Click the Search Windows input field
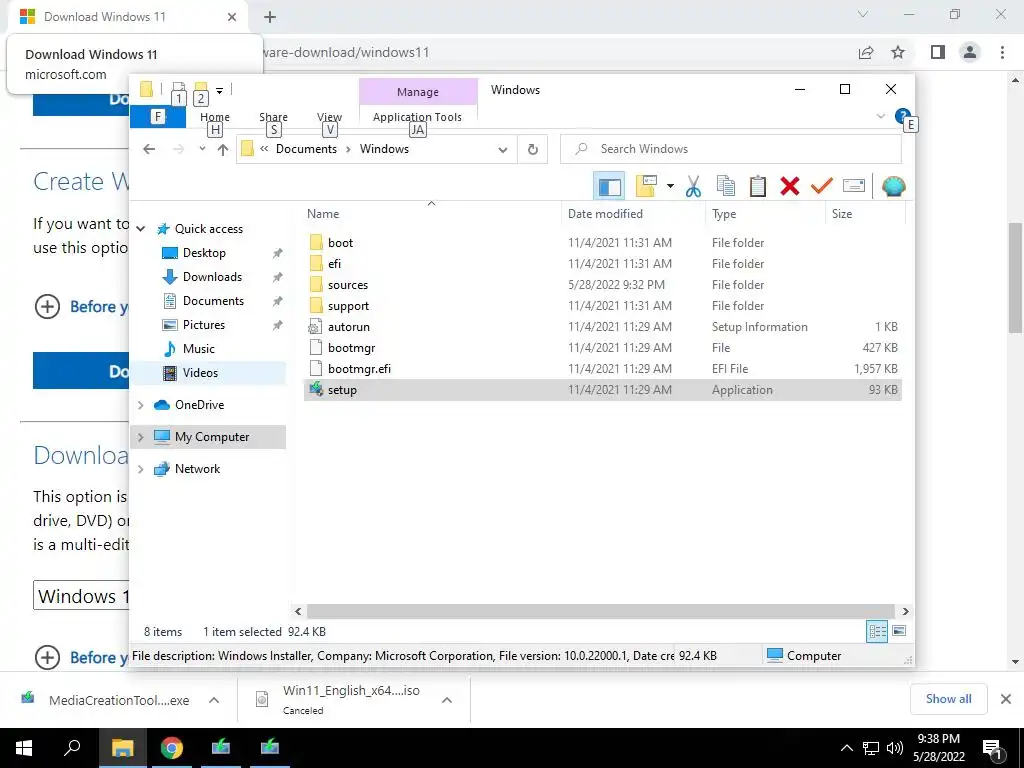 (x=731, y=149)
